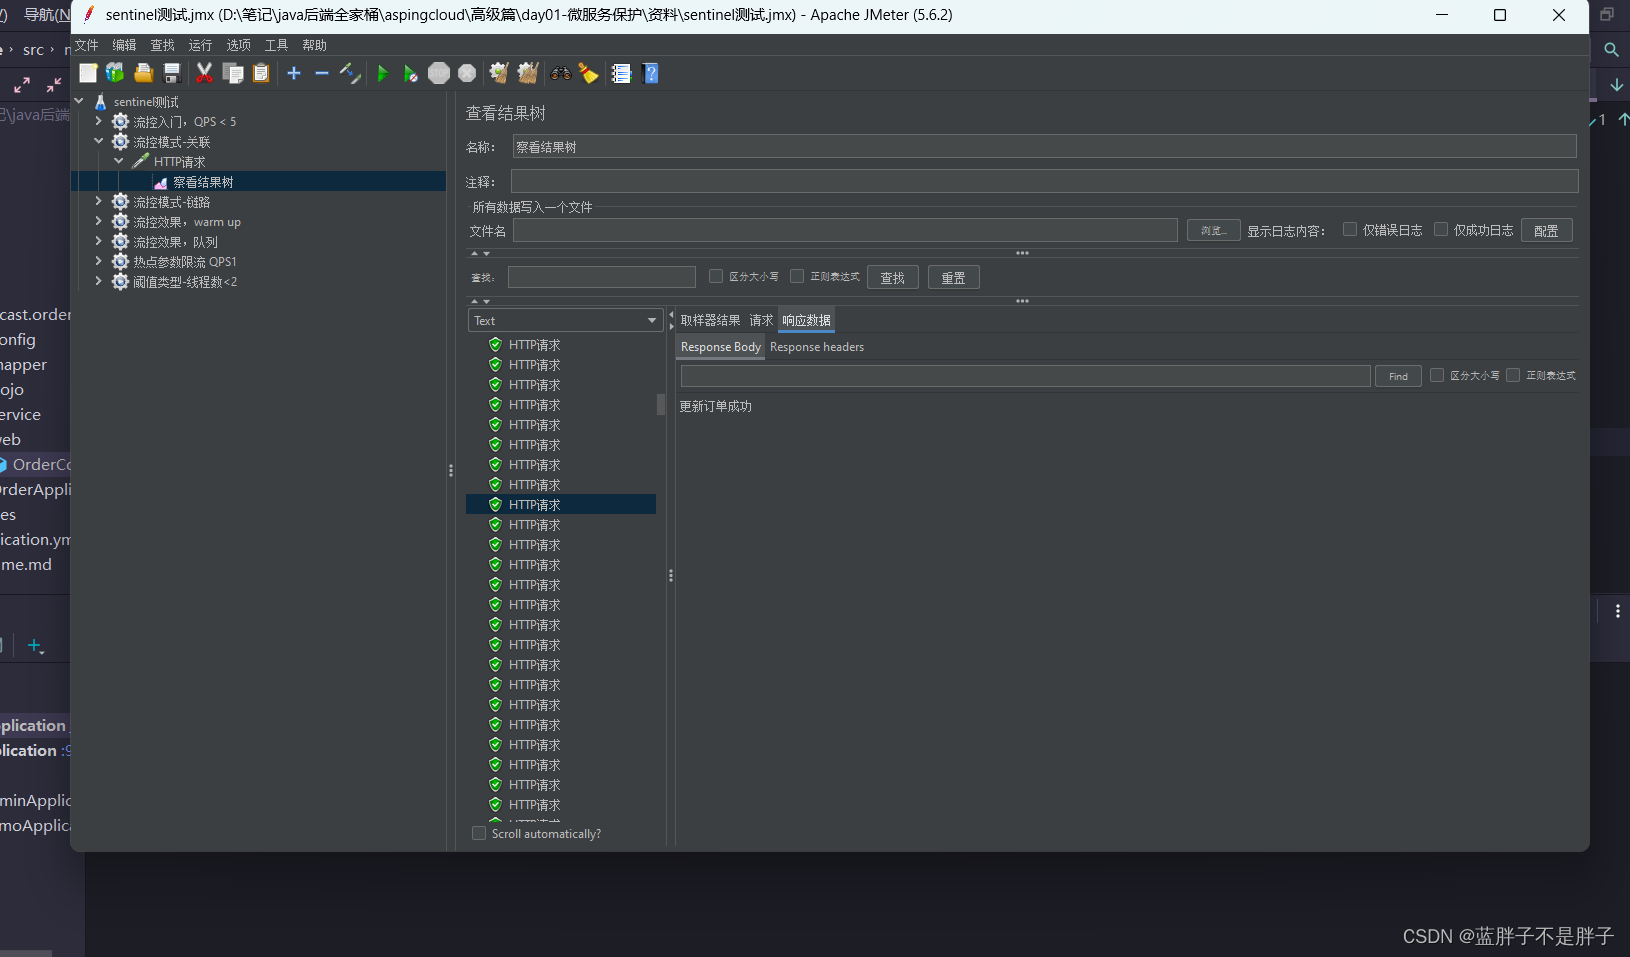
Task: Stop the running test
Action: (x=439, y=73)
